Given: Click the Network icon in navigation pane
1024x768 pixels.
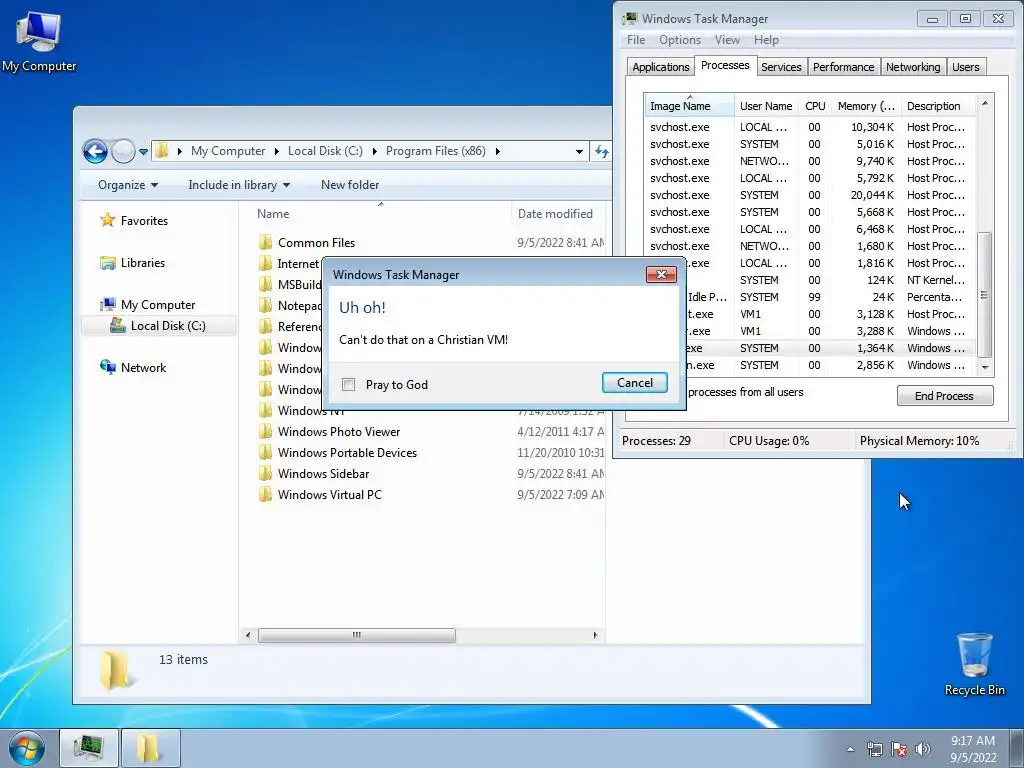Looking at the screenshot, I should pos(108,367).
